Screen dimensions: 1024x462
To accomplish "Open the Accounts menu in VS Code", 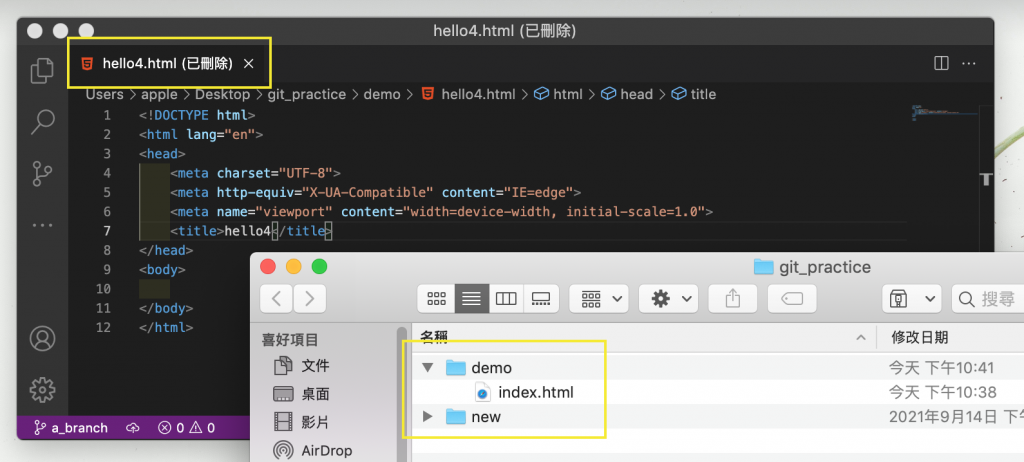I will click(x=42, y=338).
